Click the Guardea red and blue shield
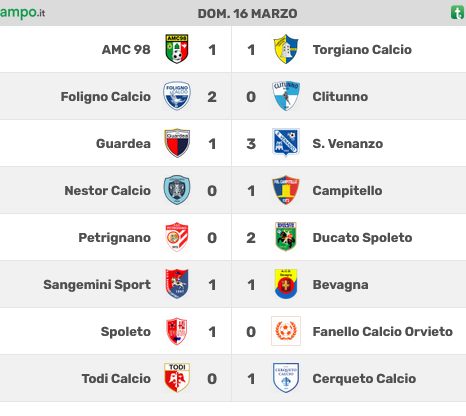 [177, 143]
